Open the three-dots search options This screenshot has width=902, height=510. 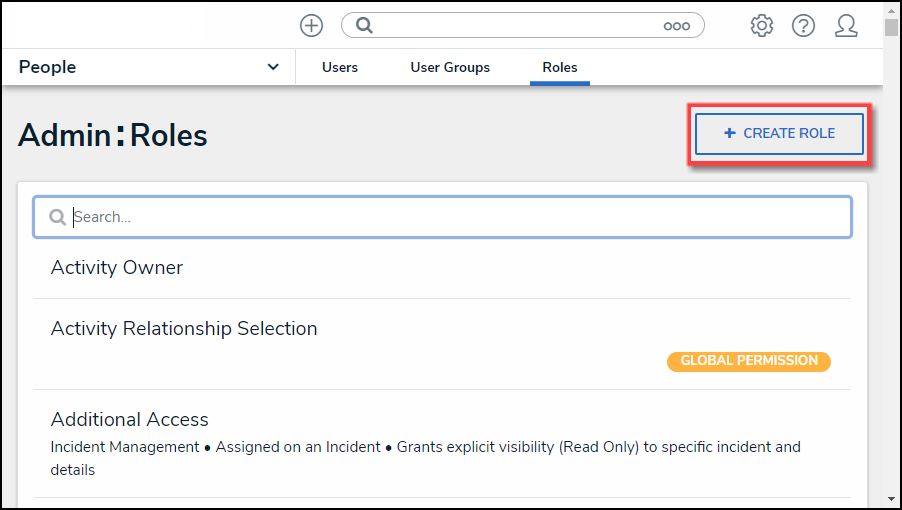677,26
